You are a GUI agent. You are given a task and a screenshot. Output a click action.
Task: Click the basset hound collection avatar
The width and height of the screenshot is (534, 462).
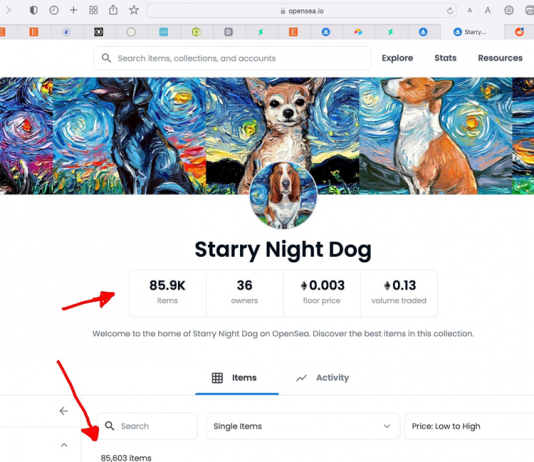point(283,195)
